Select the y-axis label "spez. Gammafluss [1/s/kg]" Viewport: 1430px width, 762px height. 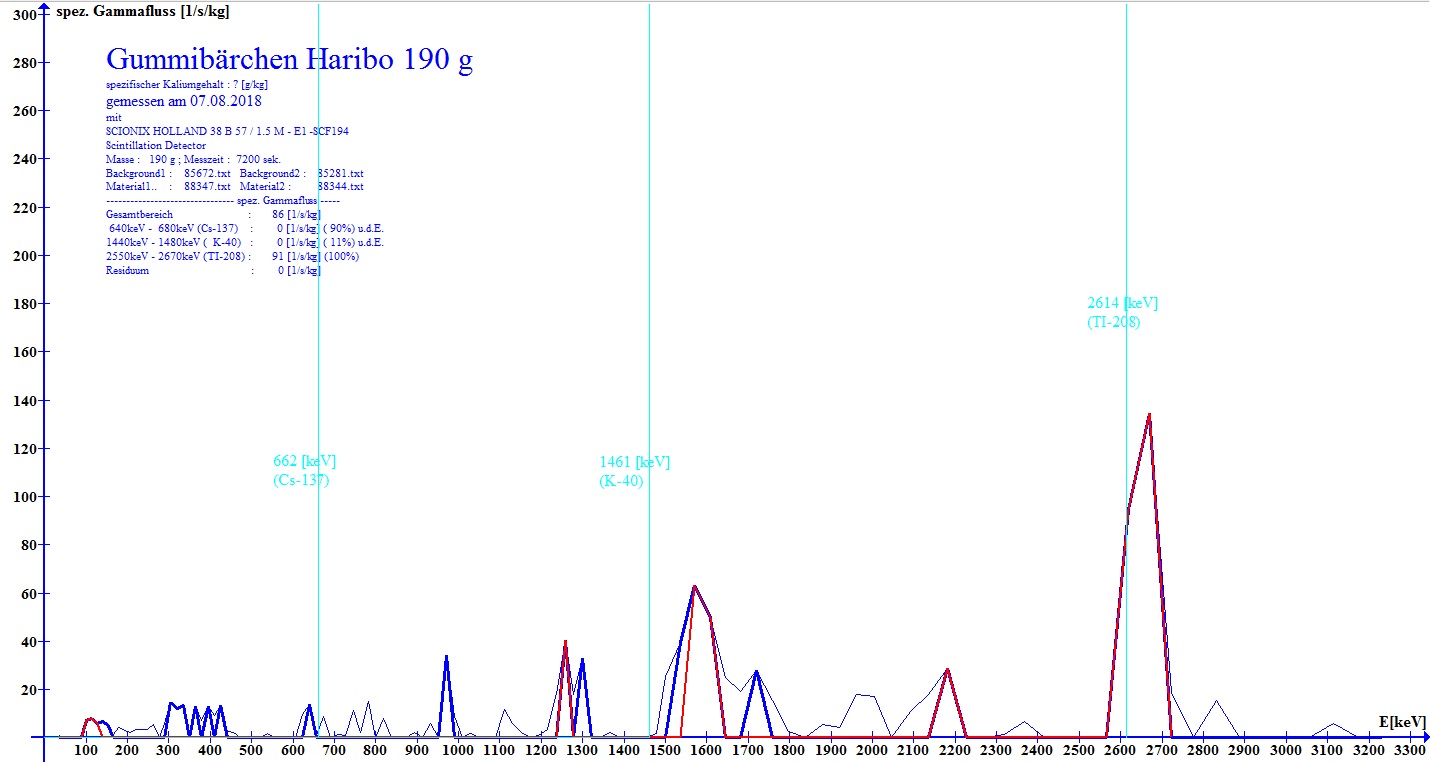pyautogui.click(x=143, y=11)
